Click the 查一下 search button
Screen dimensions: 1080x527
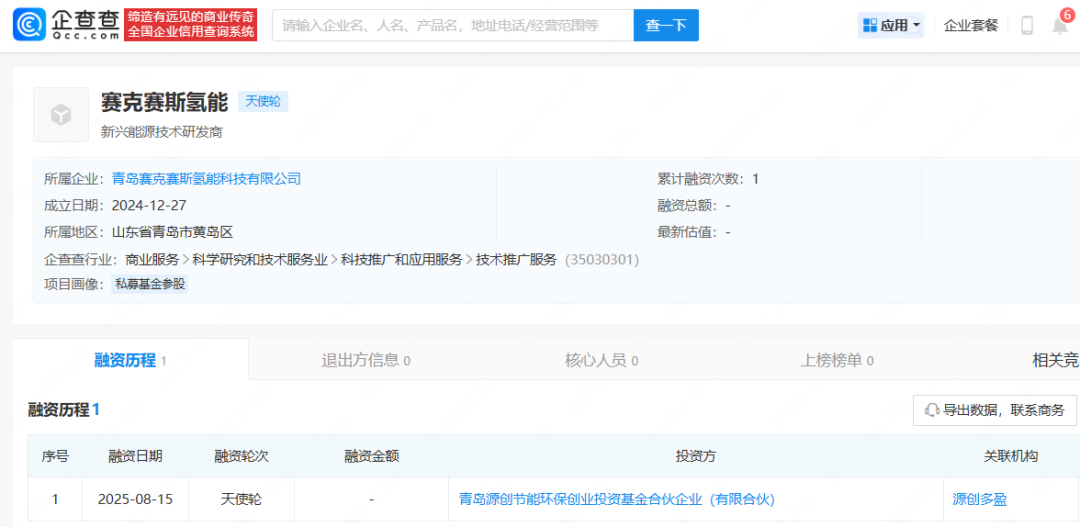pyautogui.click(x=666, y=25)
